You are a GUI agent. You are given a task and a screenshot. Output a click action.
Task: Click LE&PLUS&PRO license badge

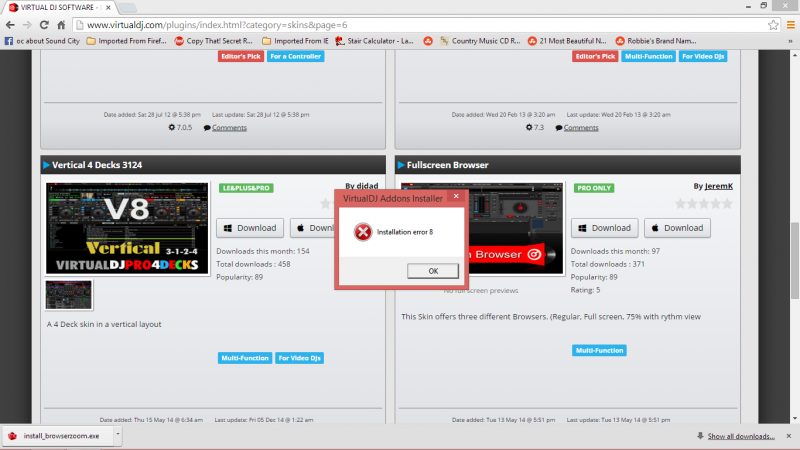(246, 188)
